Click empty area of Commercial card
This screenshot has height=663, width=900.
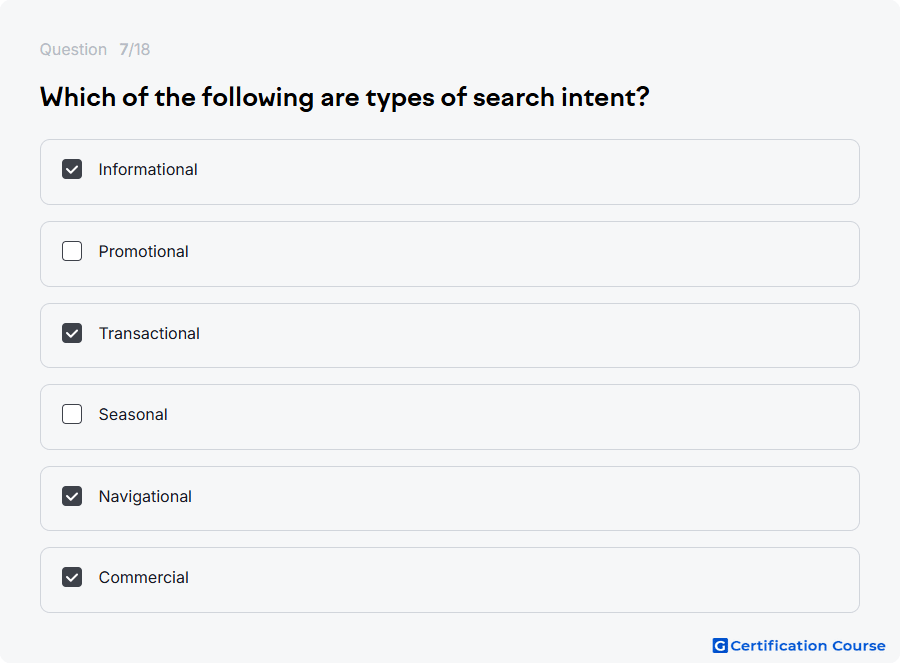click(517, 580)
